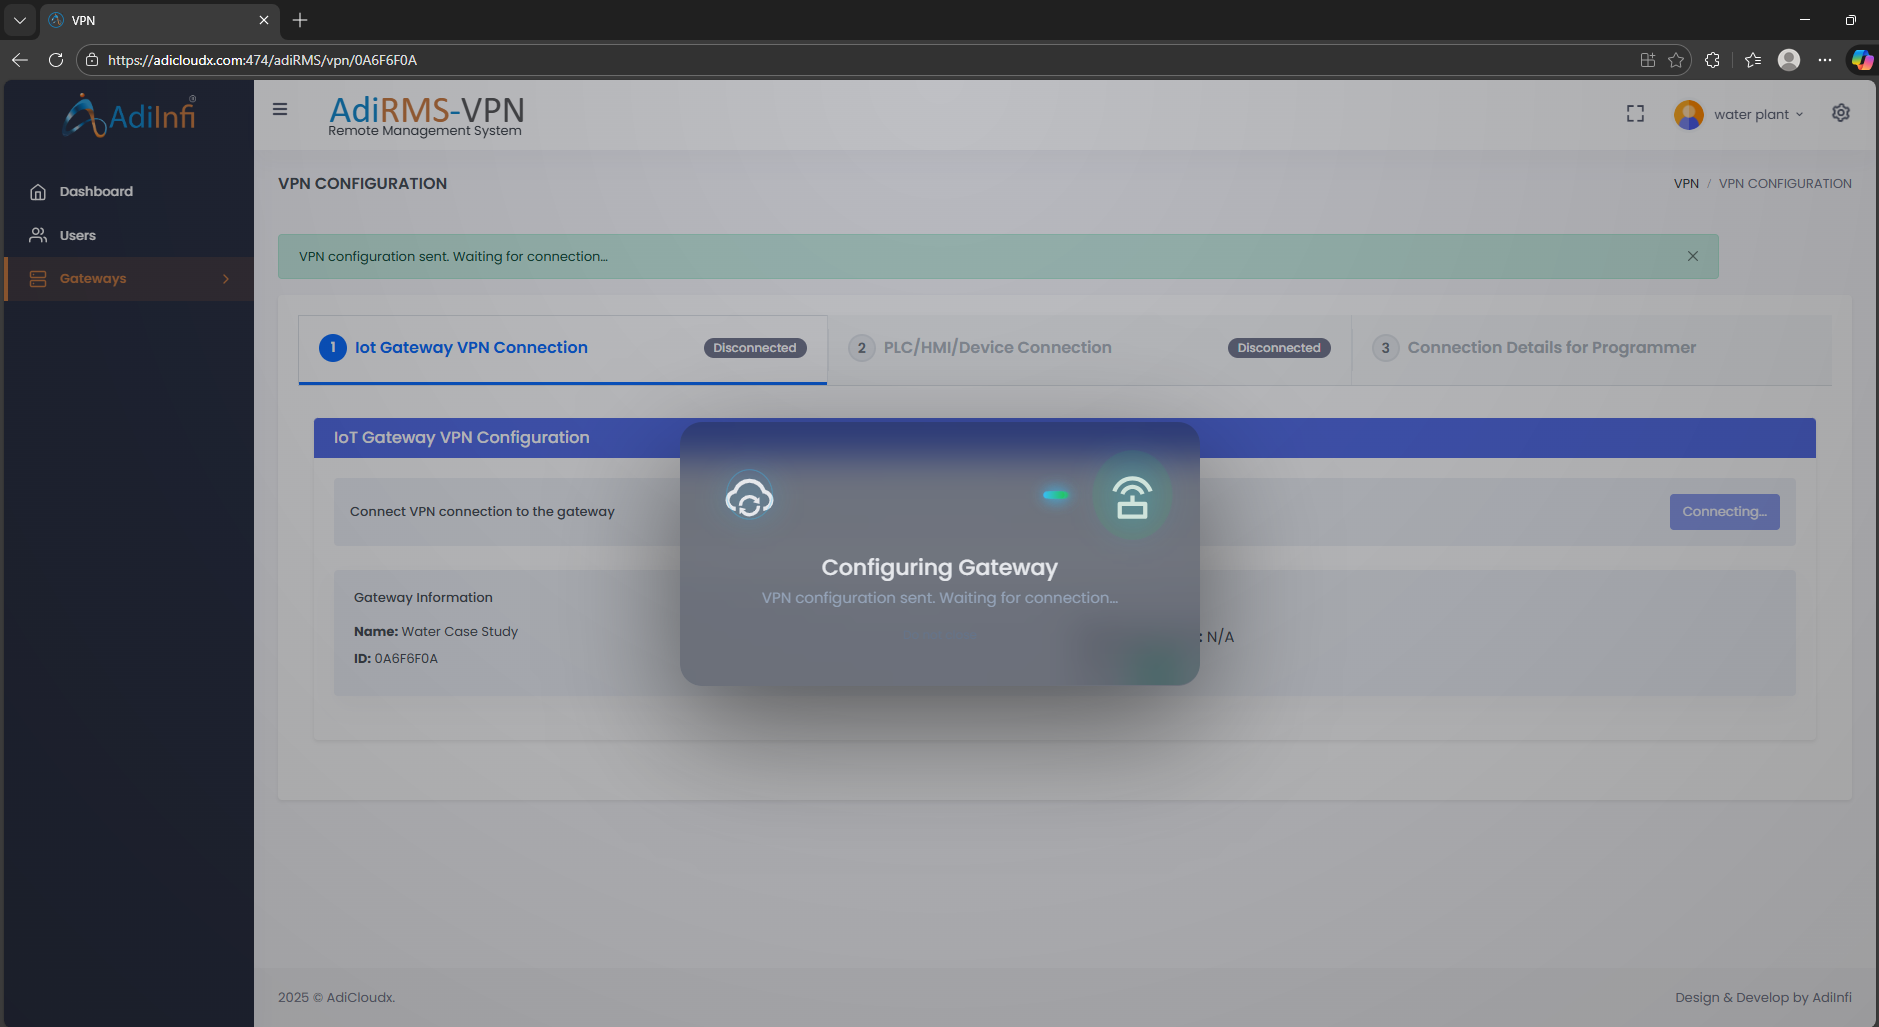Click the AdiInfi logo in sidebar
Screen dimensions: 1879x1027
(130, 116)
